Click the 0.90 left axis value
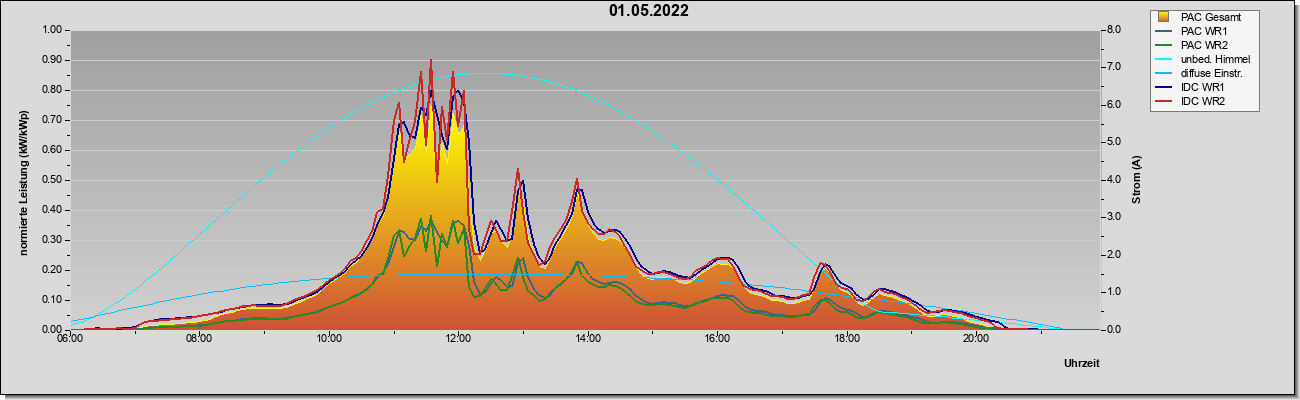1300x400 pixels. pyautogui.click(x=52, y=60)
